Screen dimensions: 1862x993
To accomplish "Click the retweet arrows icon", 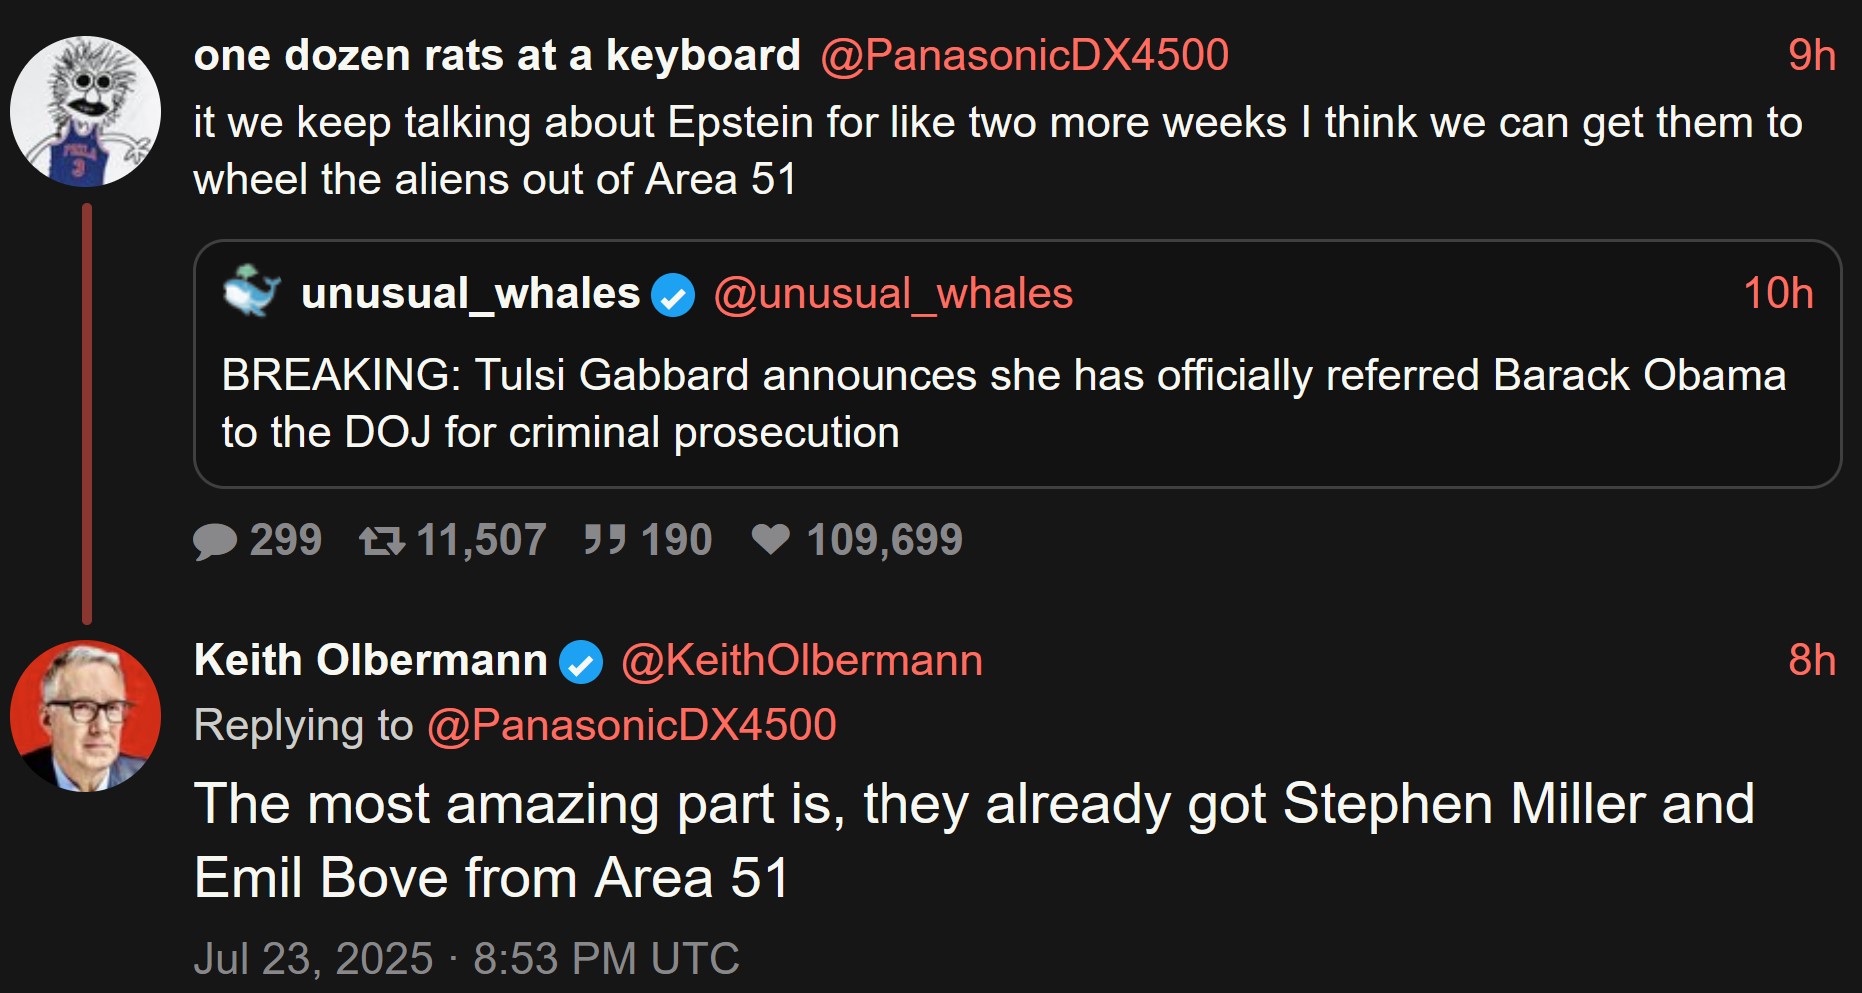I will tap(381, 541).
